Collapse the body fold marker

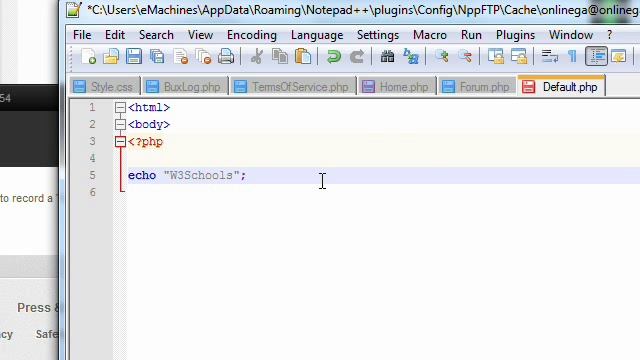tap(120, 124)
